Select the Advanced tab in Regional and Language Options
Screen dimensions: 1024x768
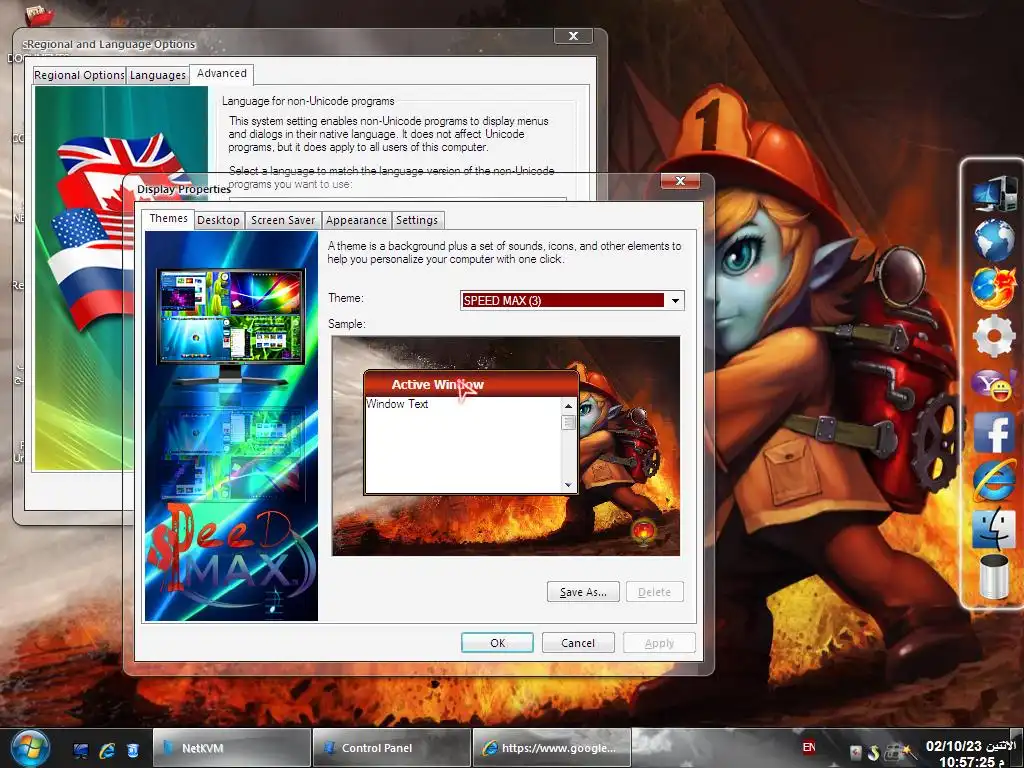click(x=221, y=73)
